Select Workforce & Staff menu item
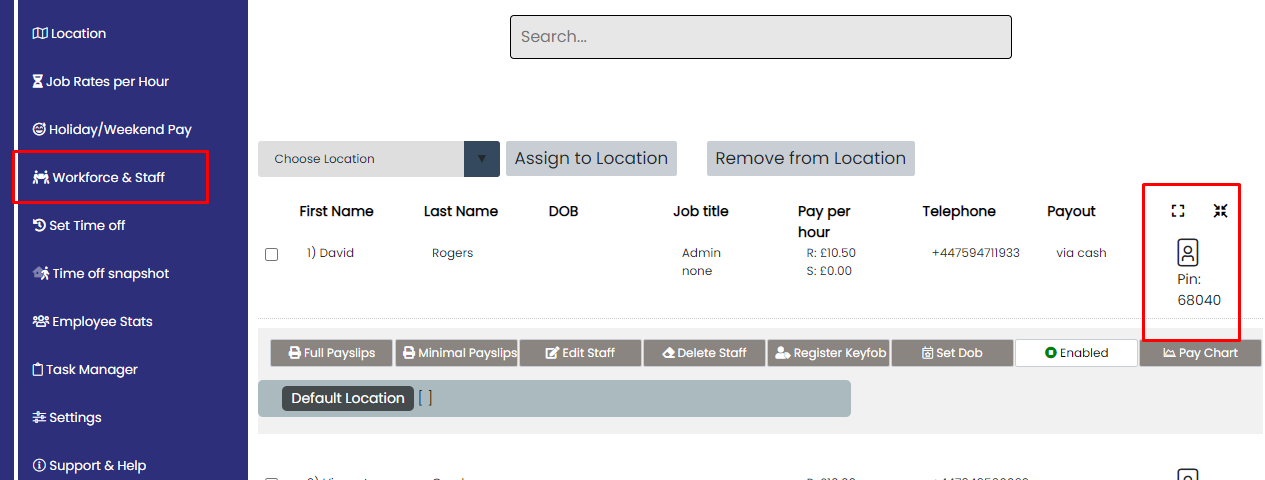This screenshot has width=1265, height=480. pyautogui.click(x=99, y=177)
